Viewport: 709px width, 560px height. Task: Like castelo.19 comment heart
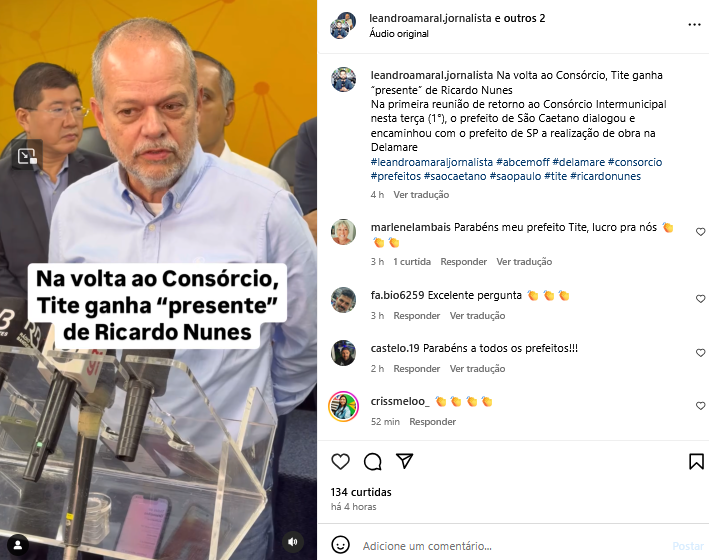coord(700,352)
